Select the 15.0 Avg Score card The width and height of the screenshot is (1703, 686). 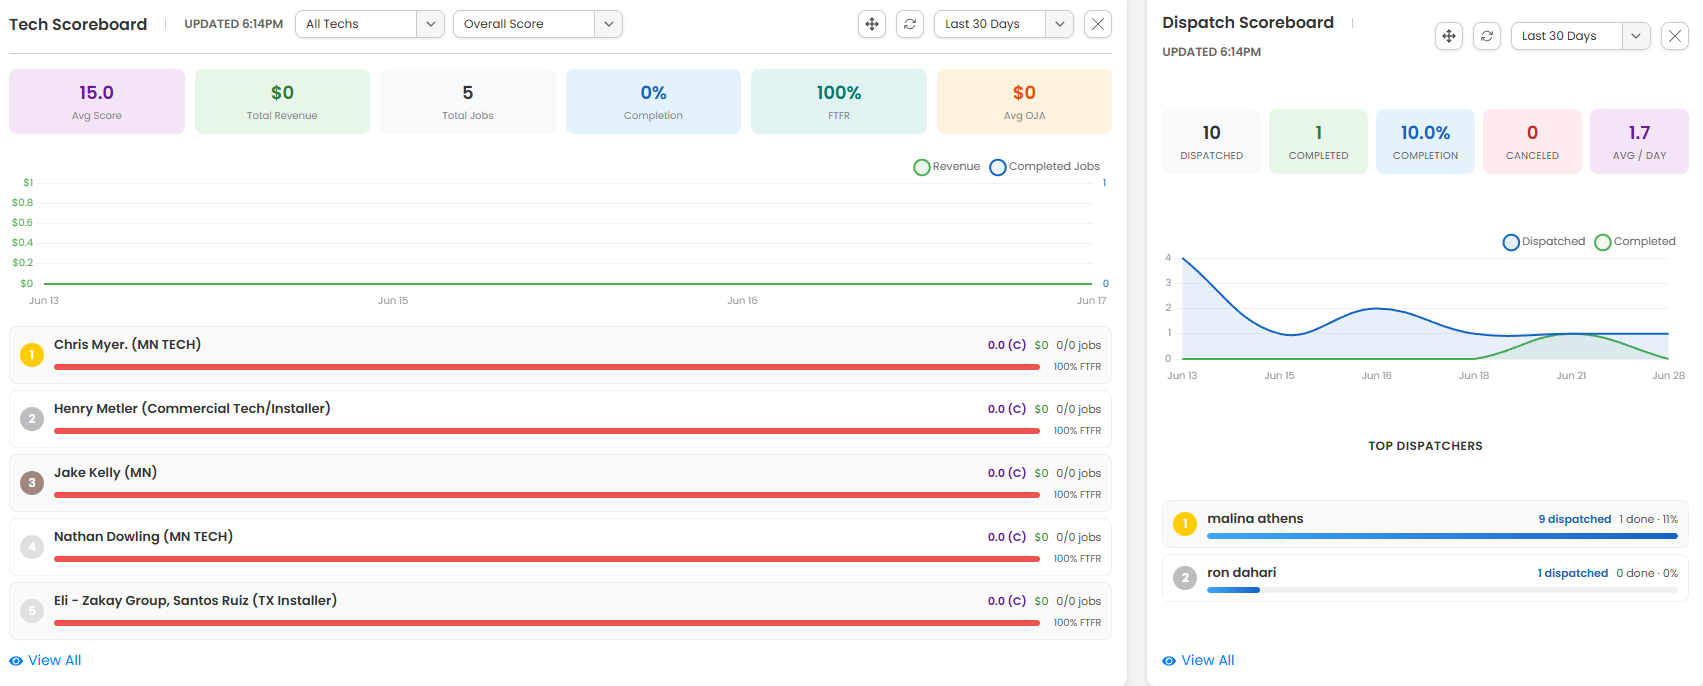(x=97, y=101)
